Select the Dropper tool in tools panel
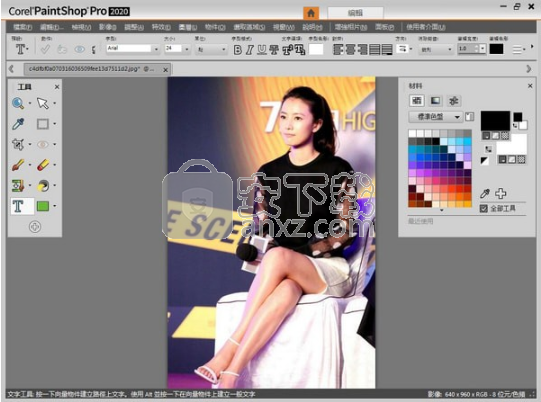The height and width of the screenshot is (402, 541). click(x=18, y=124)
